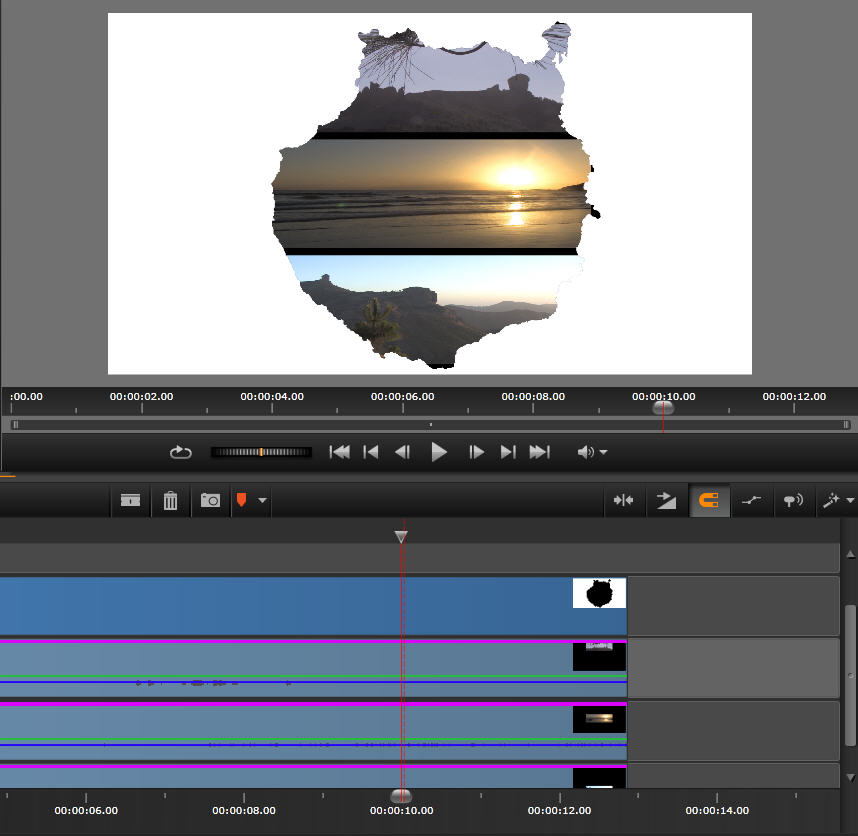858x836 pixels.
Task: Select the black island mask clip thumbnail
Action: click(599, 593)
